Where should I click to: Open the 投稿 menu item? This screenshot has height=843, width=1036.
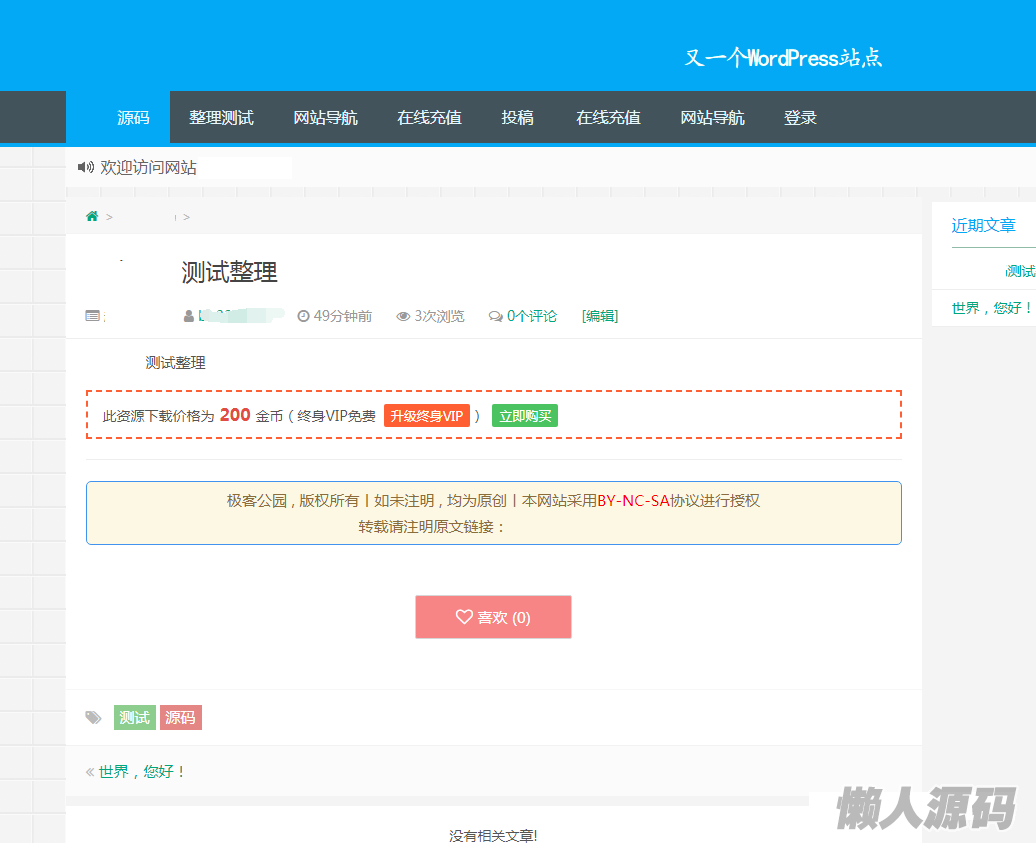click(x=517, y=118)
